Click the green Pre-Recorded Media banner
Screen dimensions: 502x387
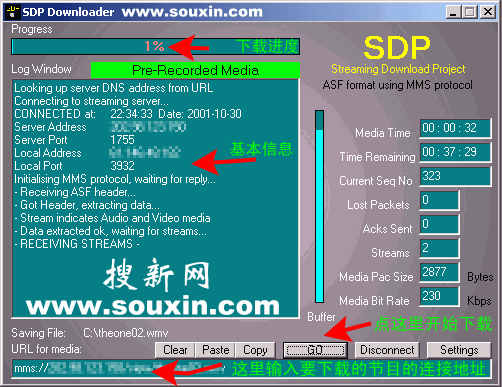(195, 70)
